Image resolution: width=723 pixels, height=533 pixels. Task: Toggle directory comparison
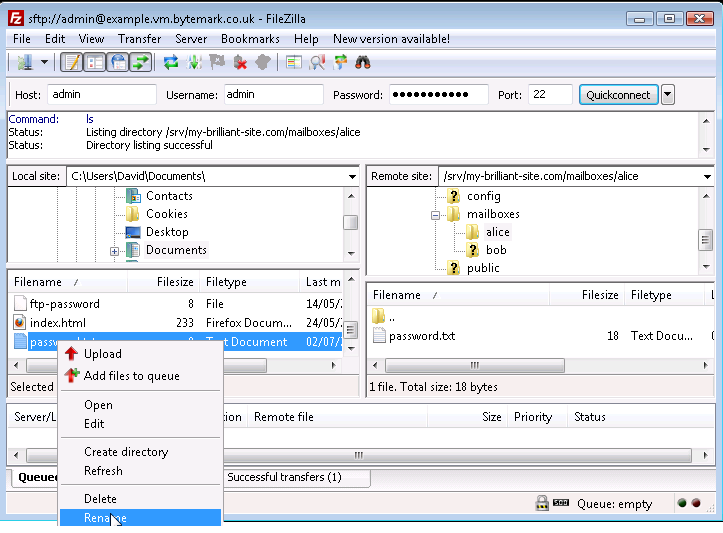click(317, 62)
